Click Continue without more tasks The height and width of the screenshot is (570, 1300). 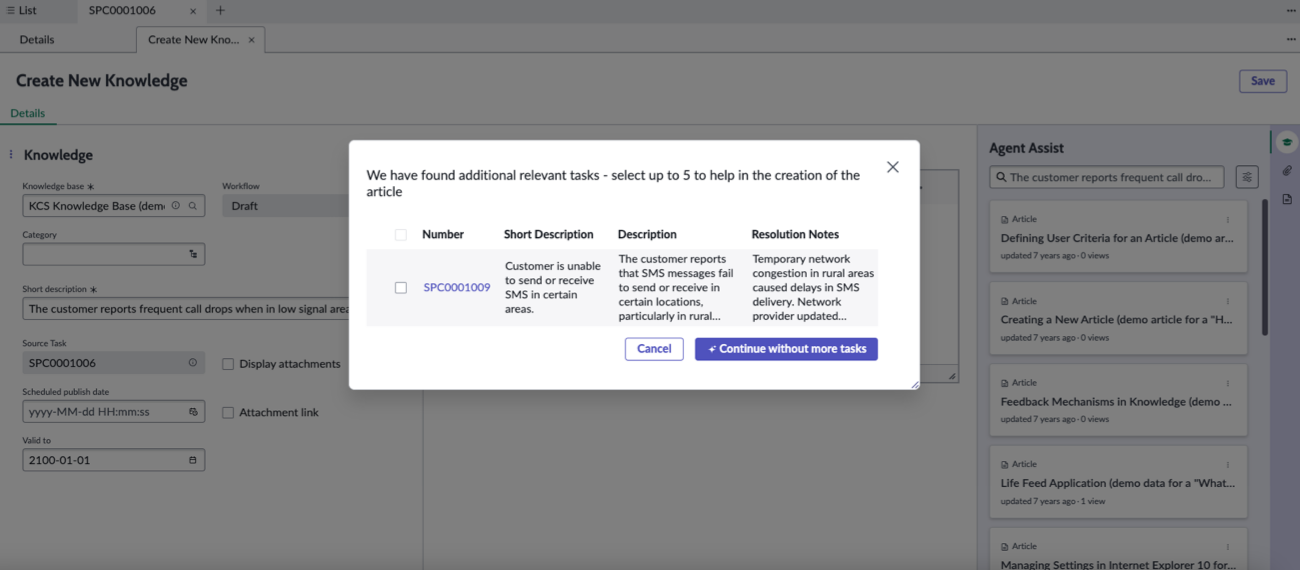coord(786,349)
